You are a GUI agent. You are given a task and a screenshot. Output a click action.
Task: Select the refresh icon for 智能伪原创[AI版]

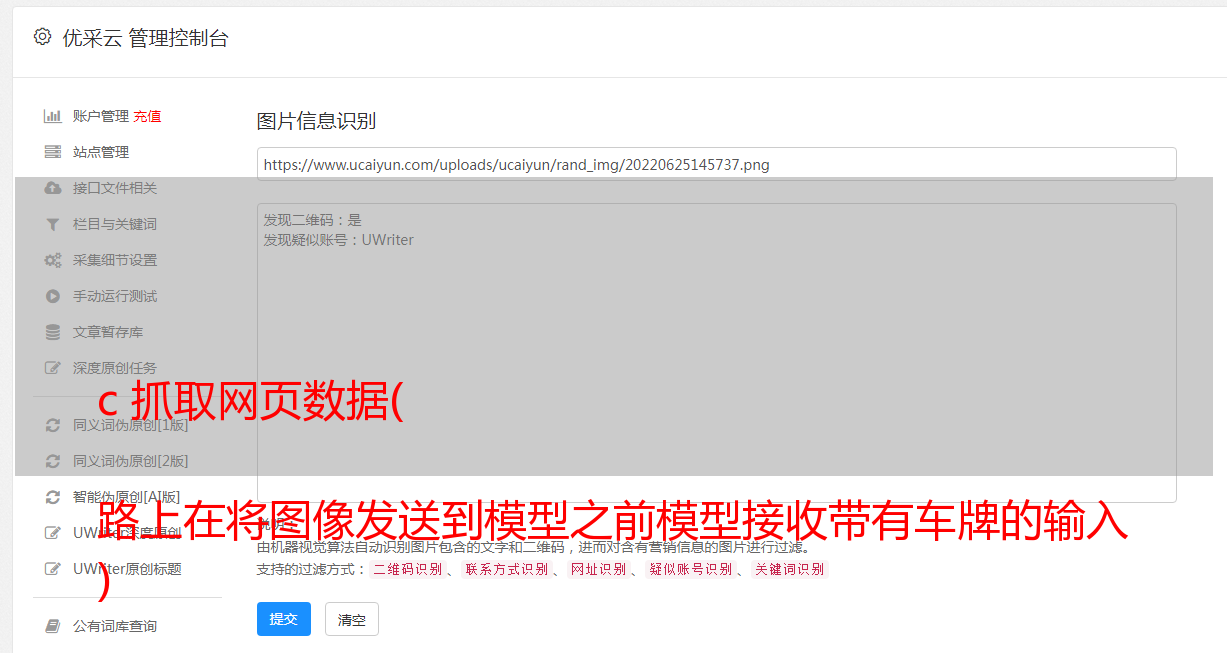coord(53,497)
